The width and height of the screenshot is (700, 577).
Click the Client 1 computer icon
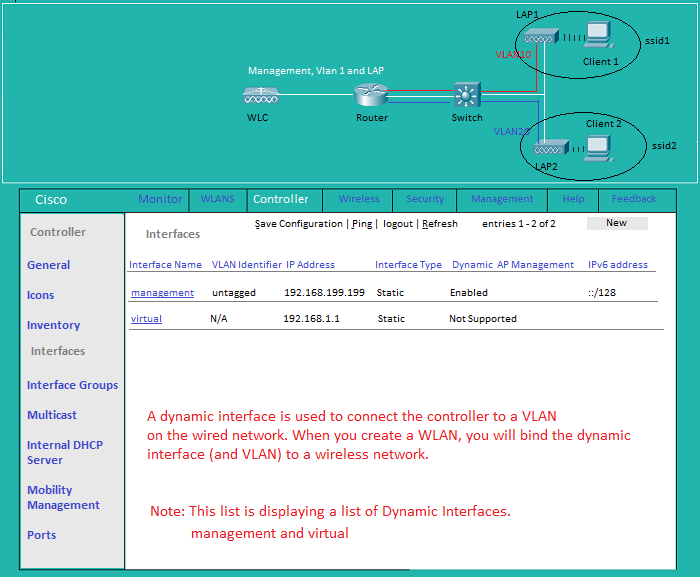pos(600,35)
